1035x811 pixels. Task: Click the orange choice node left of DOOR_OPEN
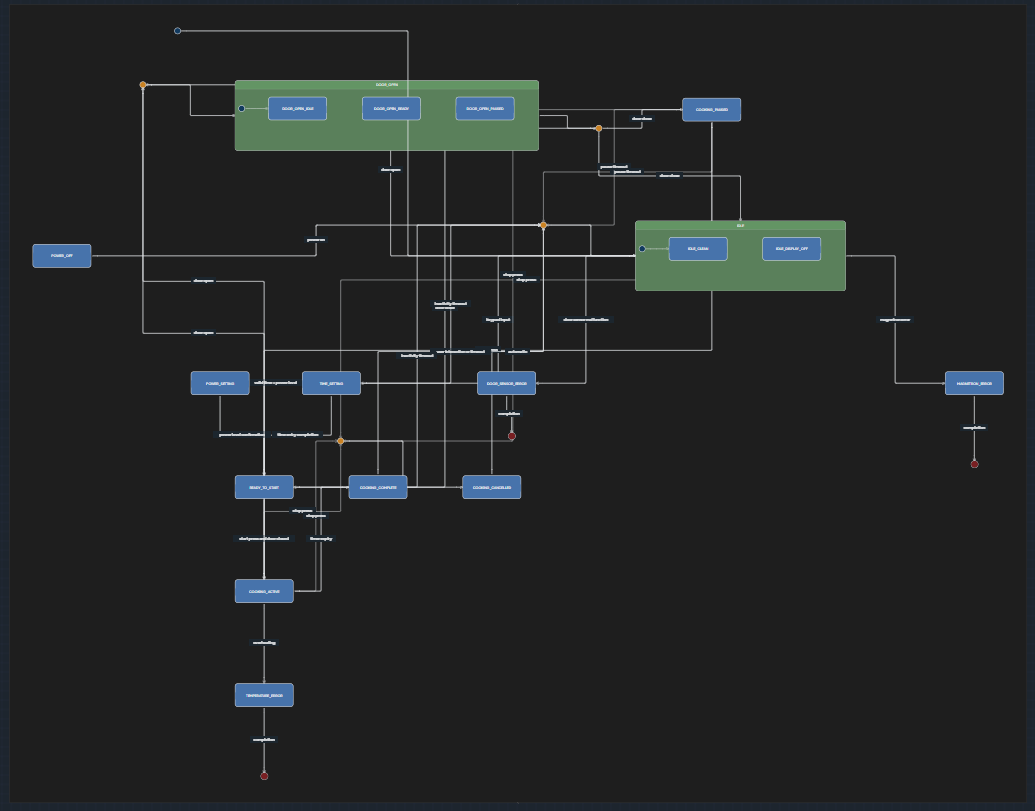[x=143, y=85]
